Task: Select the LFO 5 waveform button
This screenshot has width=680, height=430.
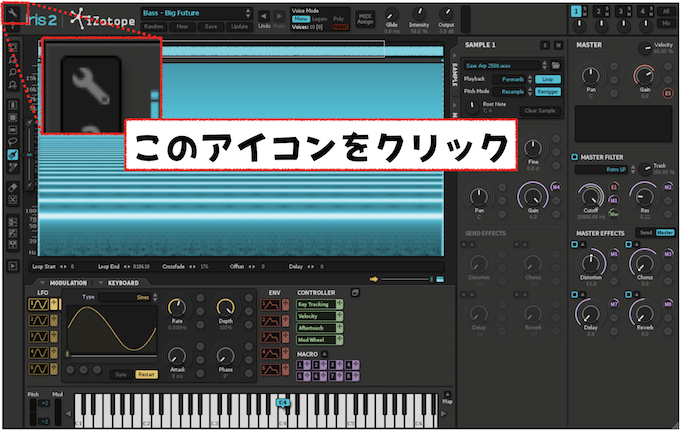Action: [x=39, y=369]
